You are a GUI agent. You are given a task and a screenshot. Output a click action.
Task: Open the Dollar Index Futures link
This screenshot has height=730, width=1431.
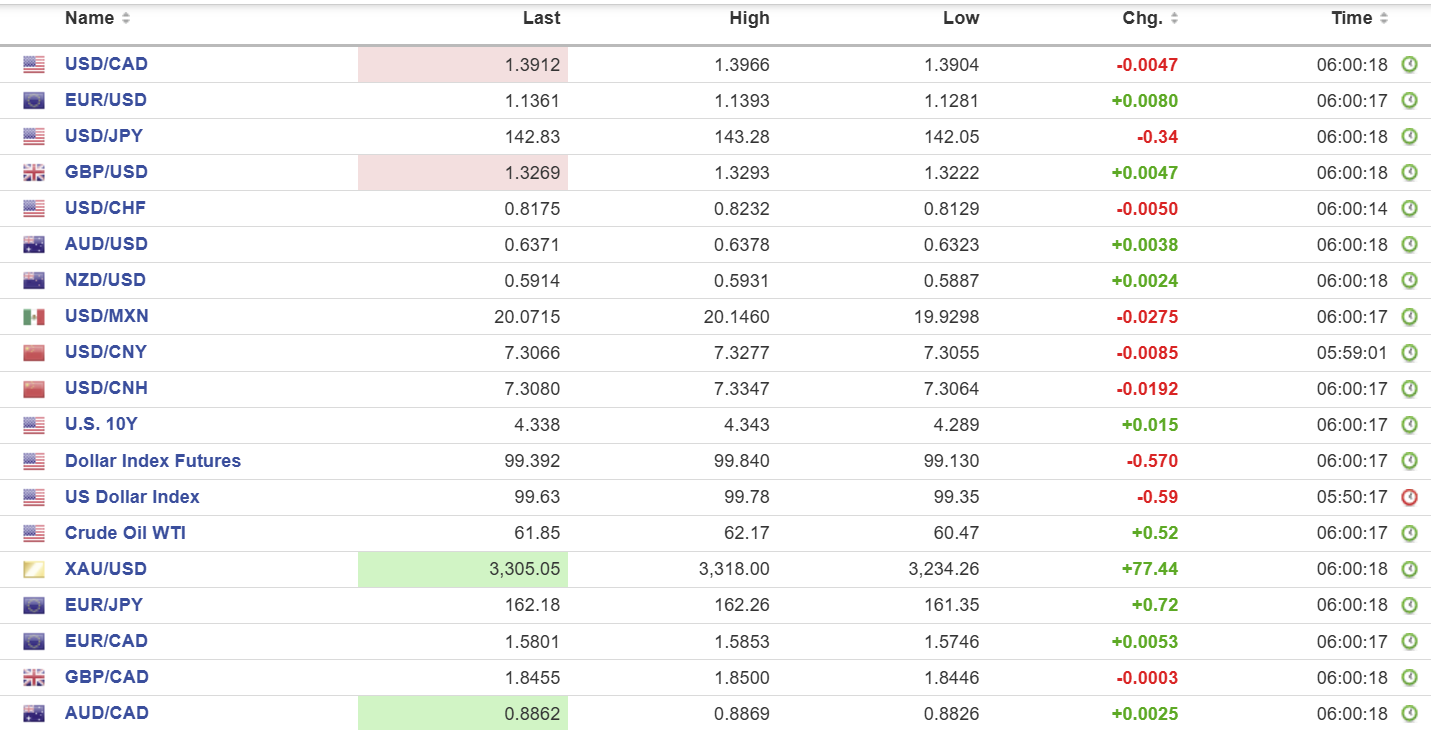(x=153, y=461)
